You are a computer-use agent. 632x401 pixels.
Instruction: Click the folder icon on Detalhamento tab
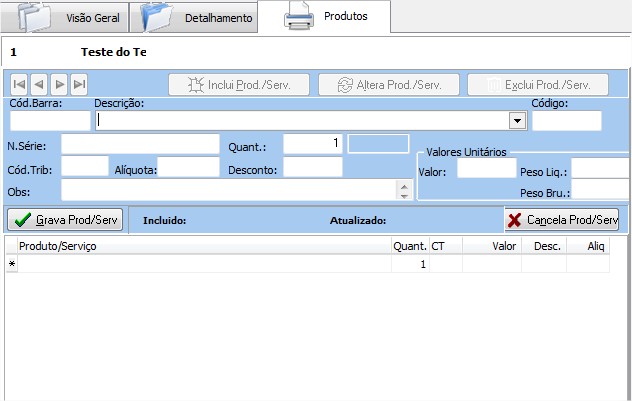[x=160, y=17]
